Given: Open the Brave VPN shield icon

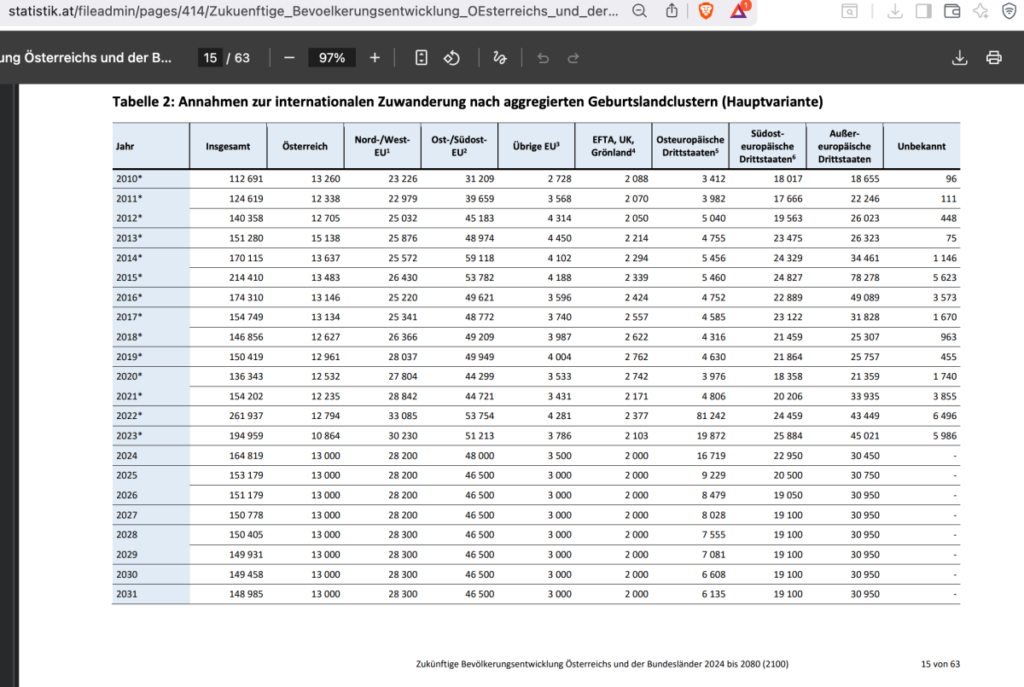Looking at the screenshot, I should pyautogui.click(x=1009, y=11).
